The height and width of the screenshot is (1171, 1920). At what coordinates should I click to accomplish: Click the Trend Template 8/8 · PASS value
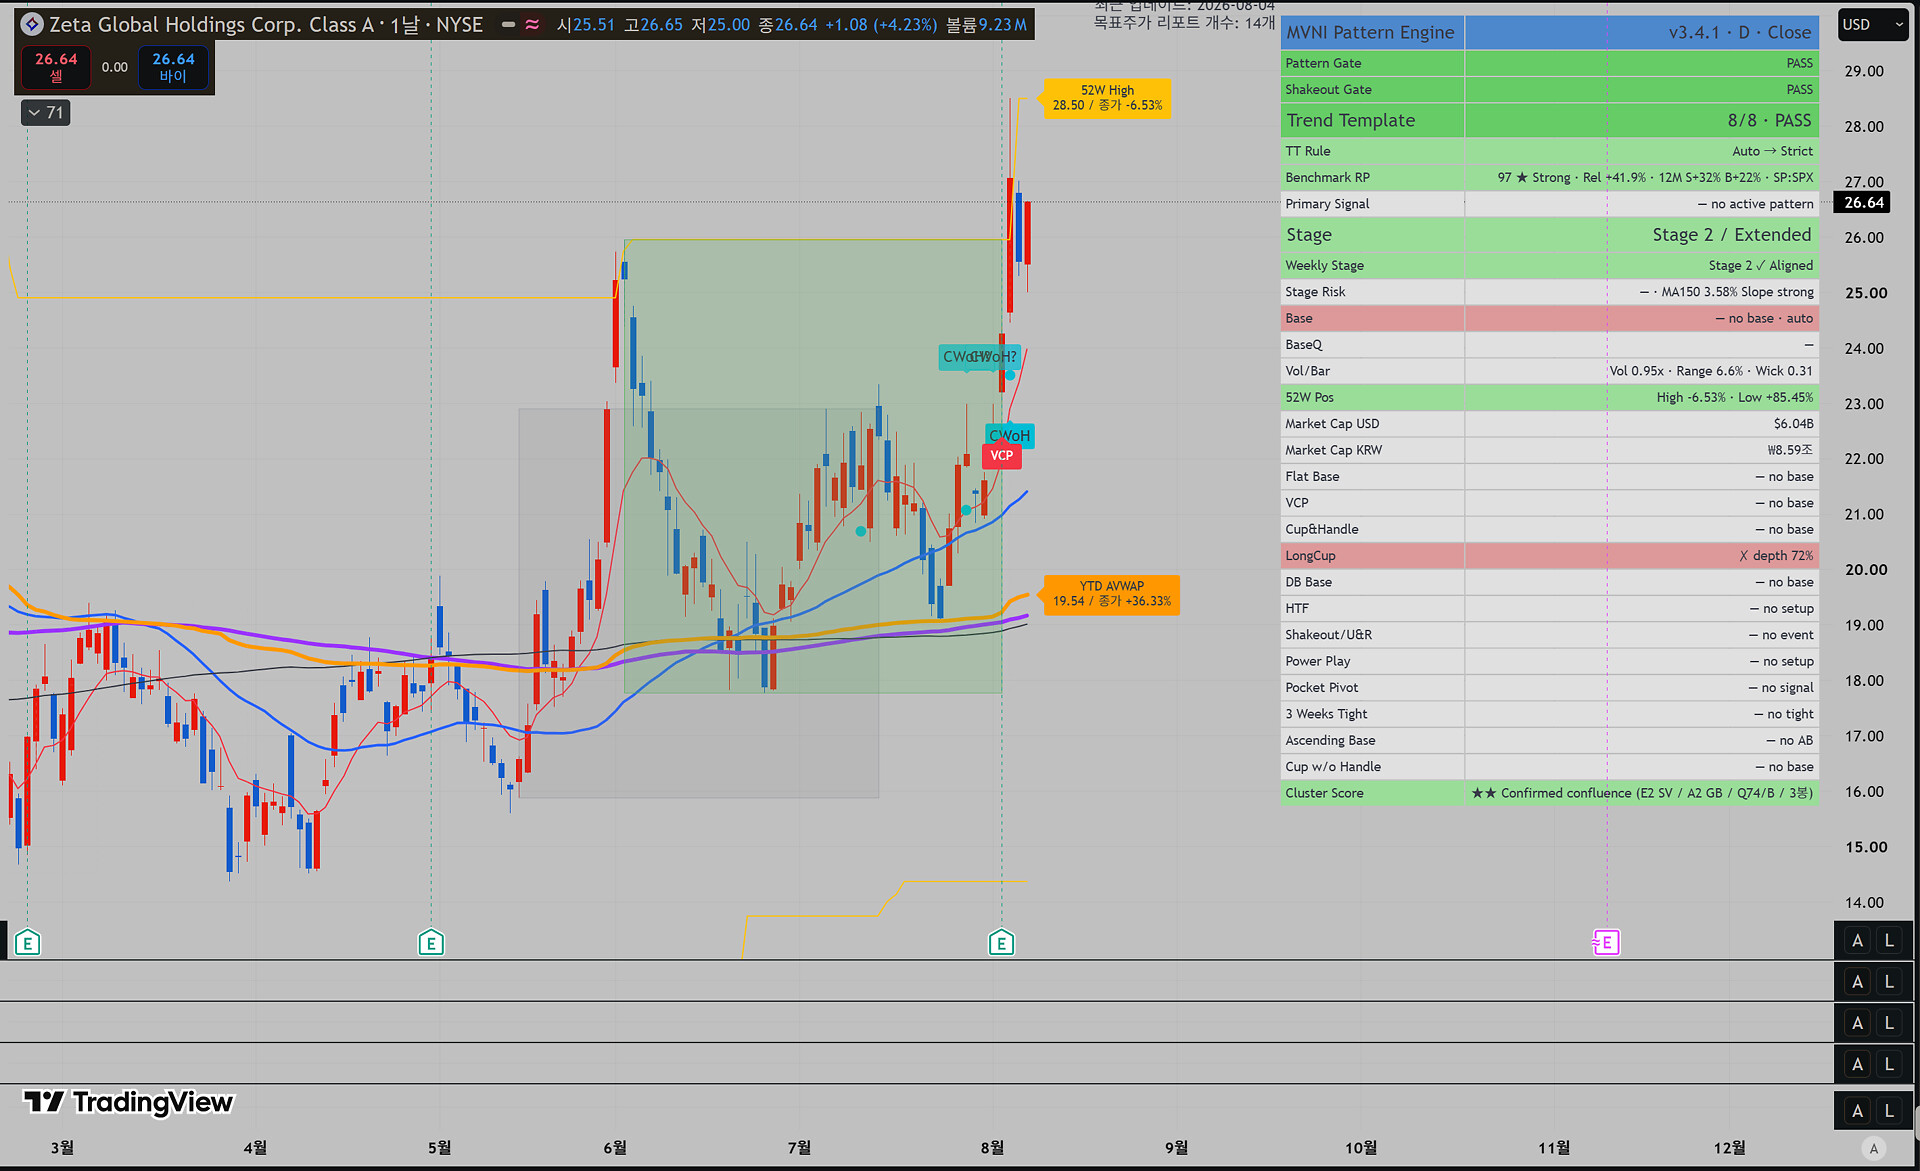pos(1769,120)
